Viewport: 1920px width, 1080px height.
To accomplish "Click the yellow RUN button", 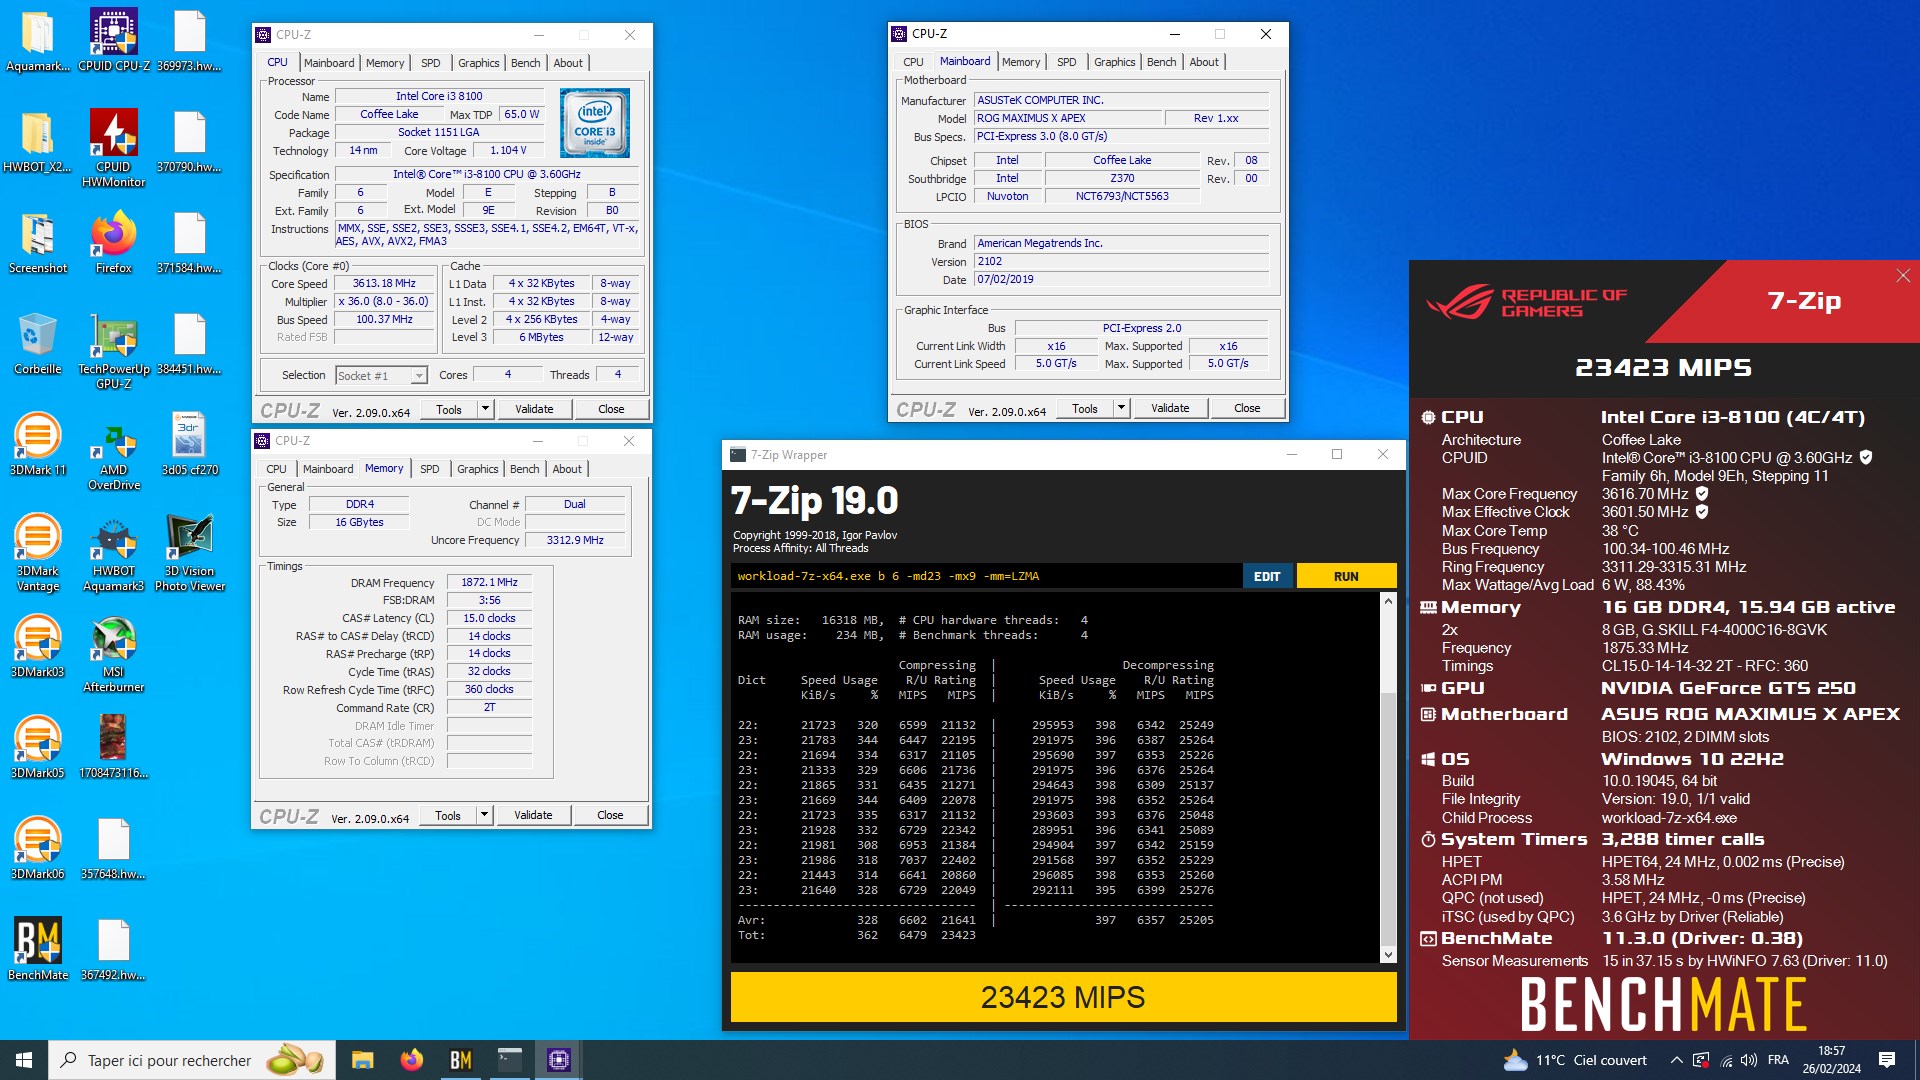I will (x=1346, y=576).
